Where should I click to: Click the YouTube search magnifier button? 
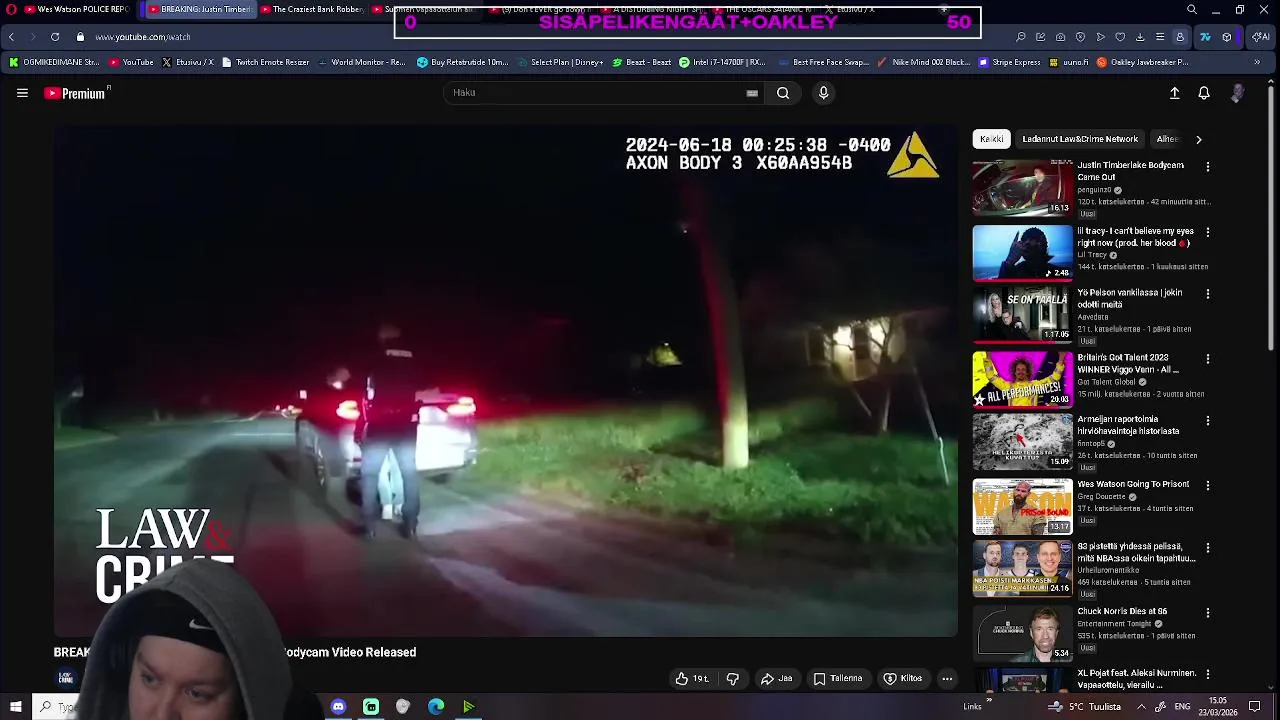point(783,93)
